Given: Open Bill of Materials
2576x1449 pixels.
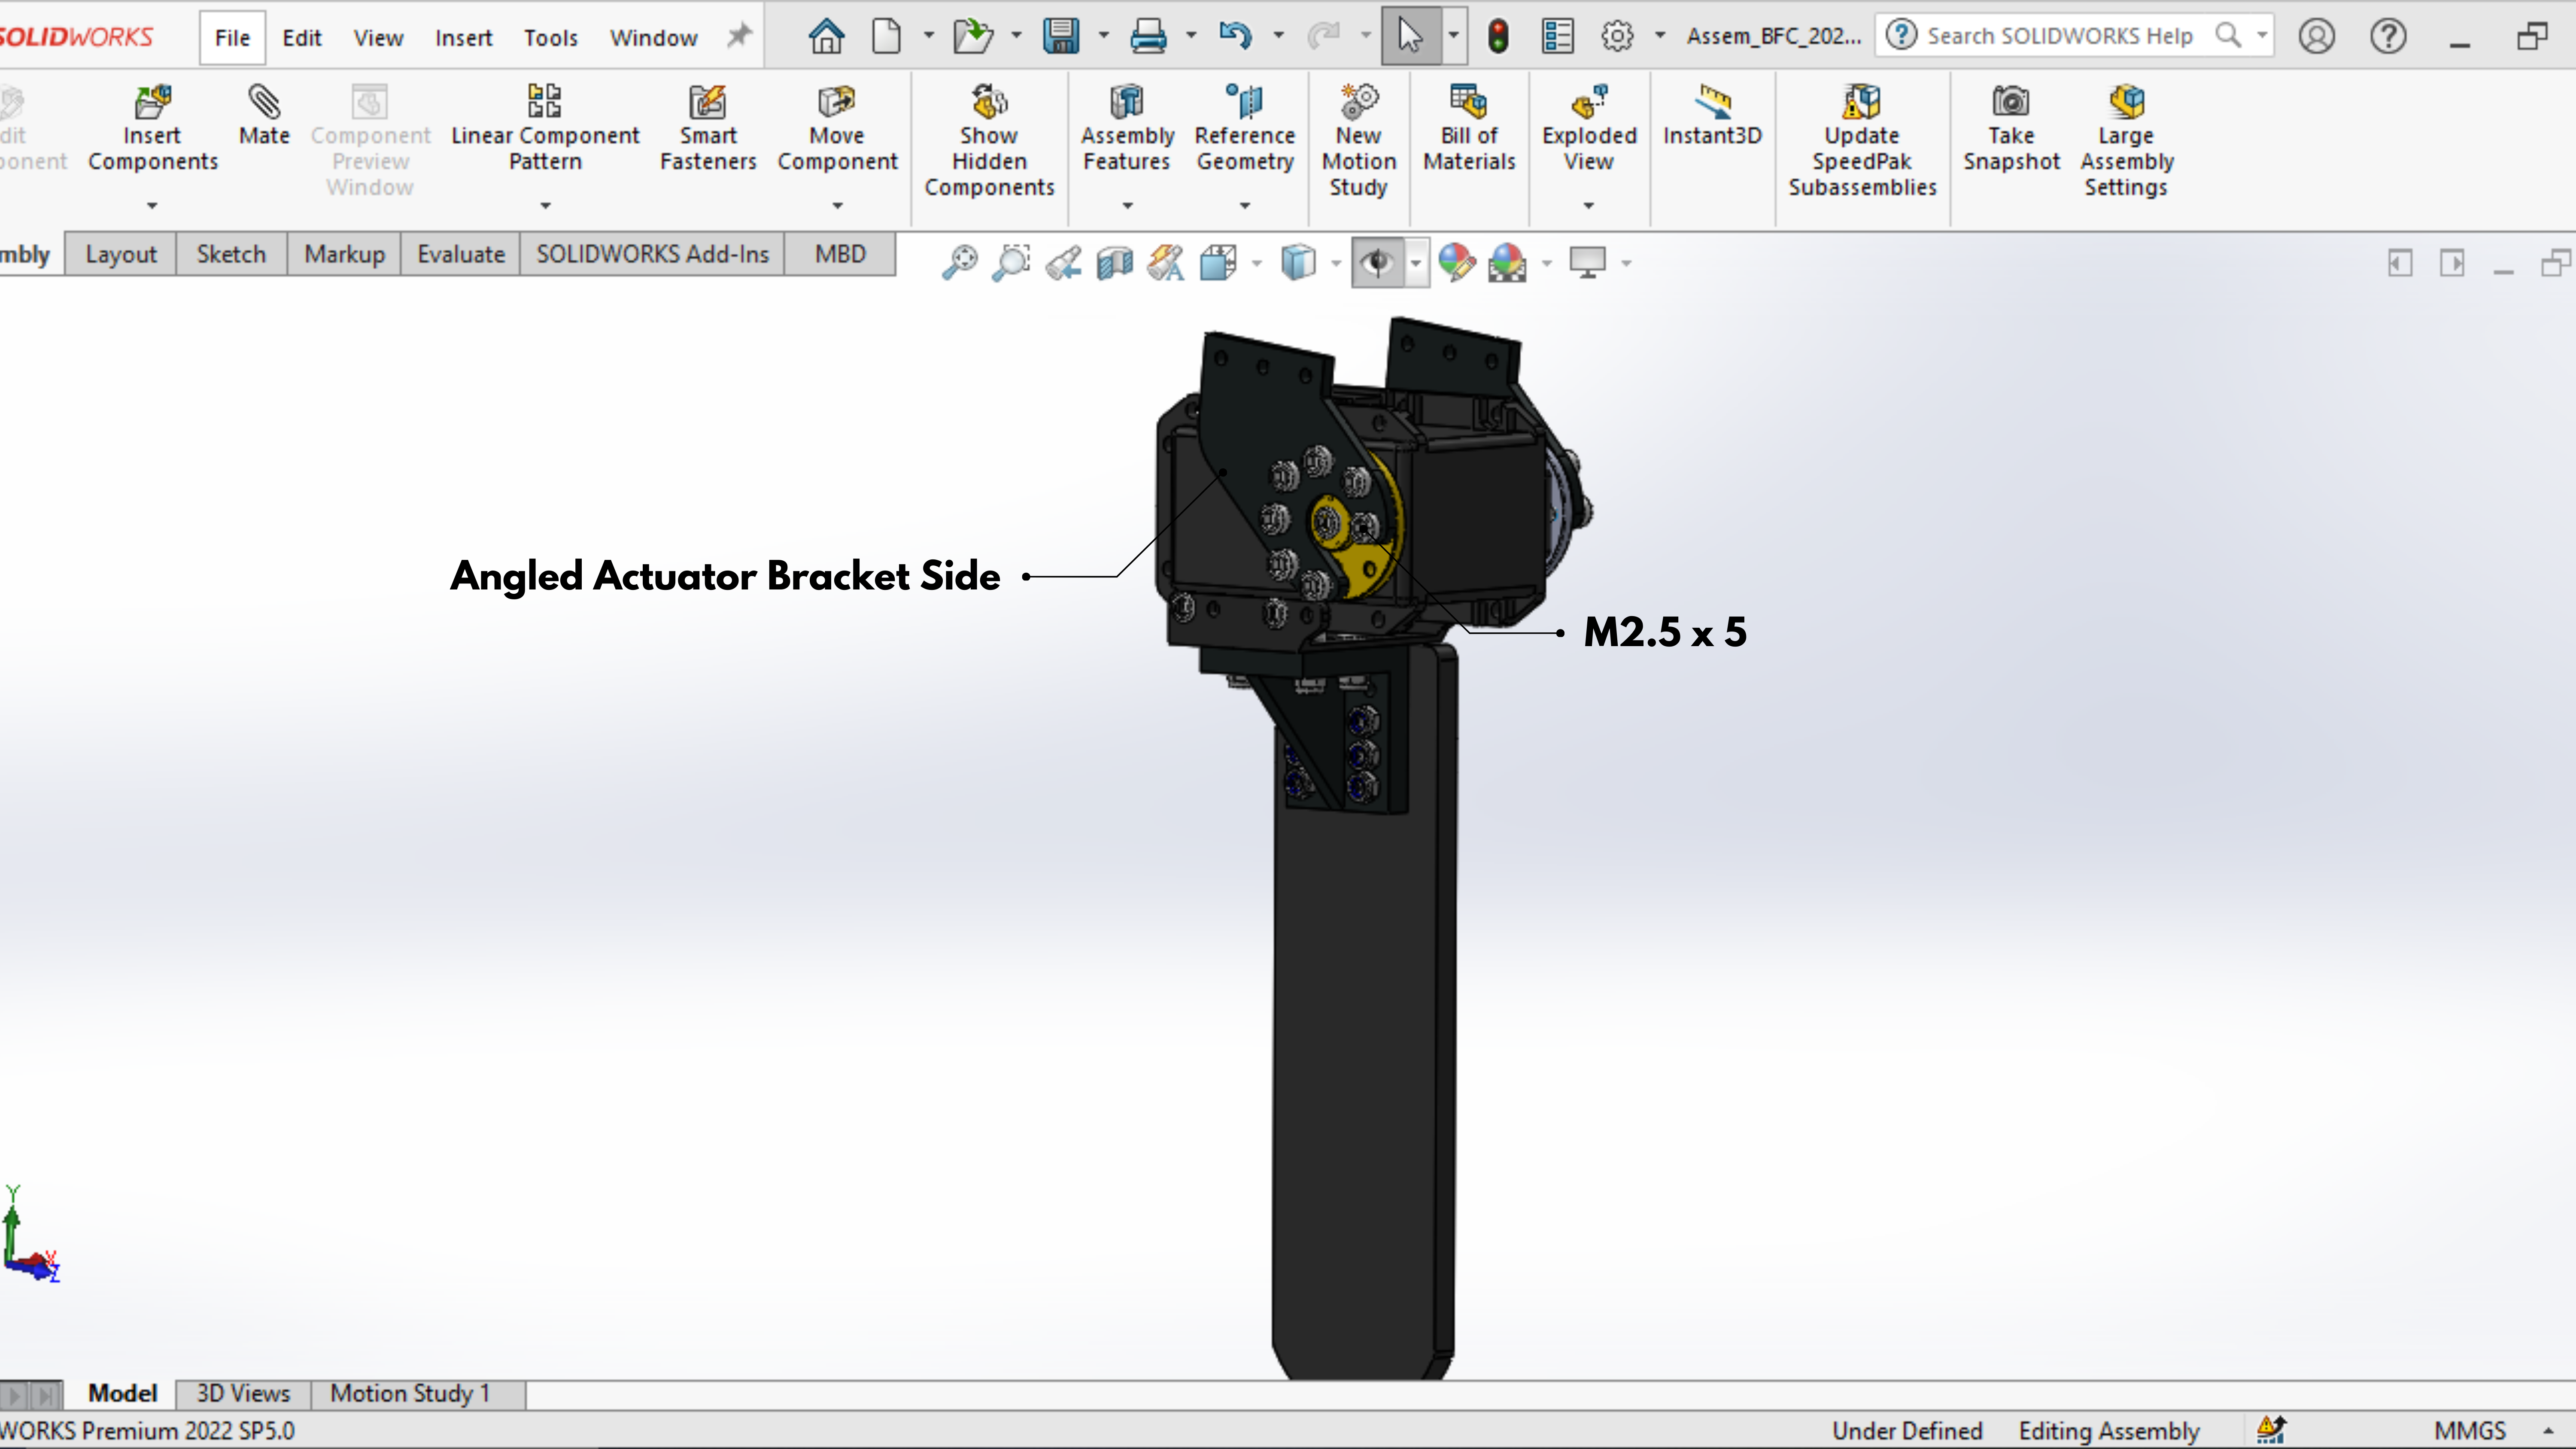Looking at the screenshot, I should click(1469, 128).
